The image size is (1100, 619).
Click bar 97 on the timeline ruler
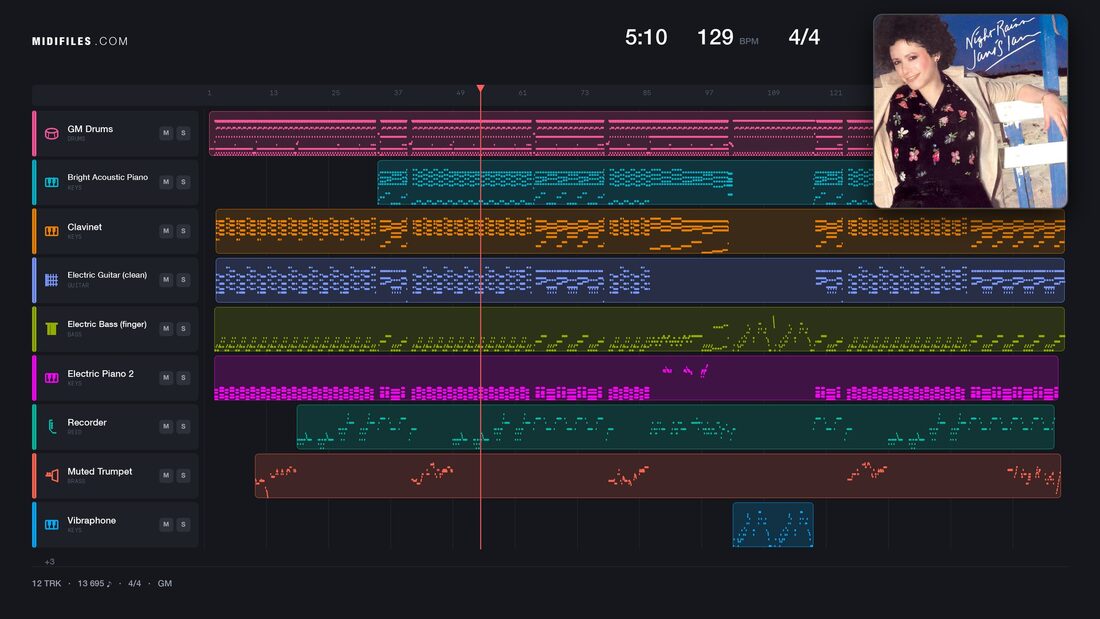click(709, 93)
